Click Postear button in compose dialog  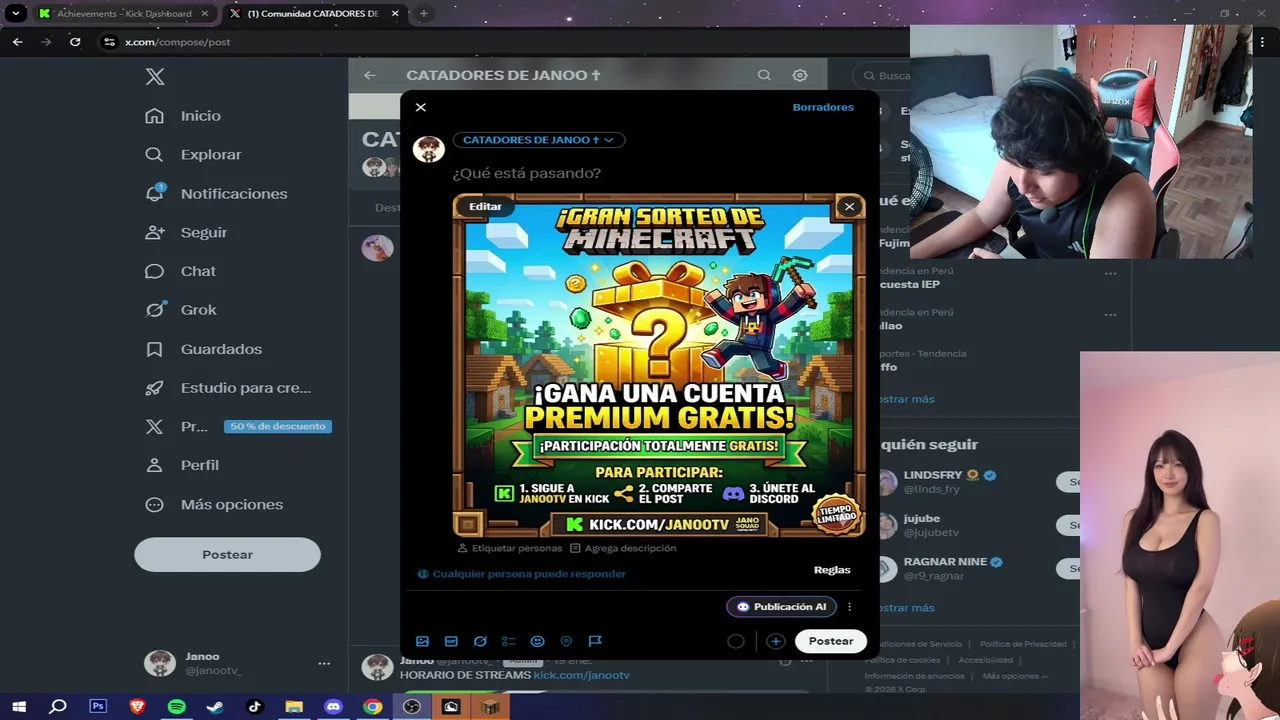pyautogui.click(x=831, y=641)
